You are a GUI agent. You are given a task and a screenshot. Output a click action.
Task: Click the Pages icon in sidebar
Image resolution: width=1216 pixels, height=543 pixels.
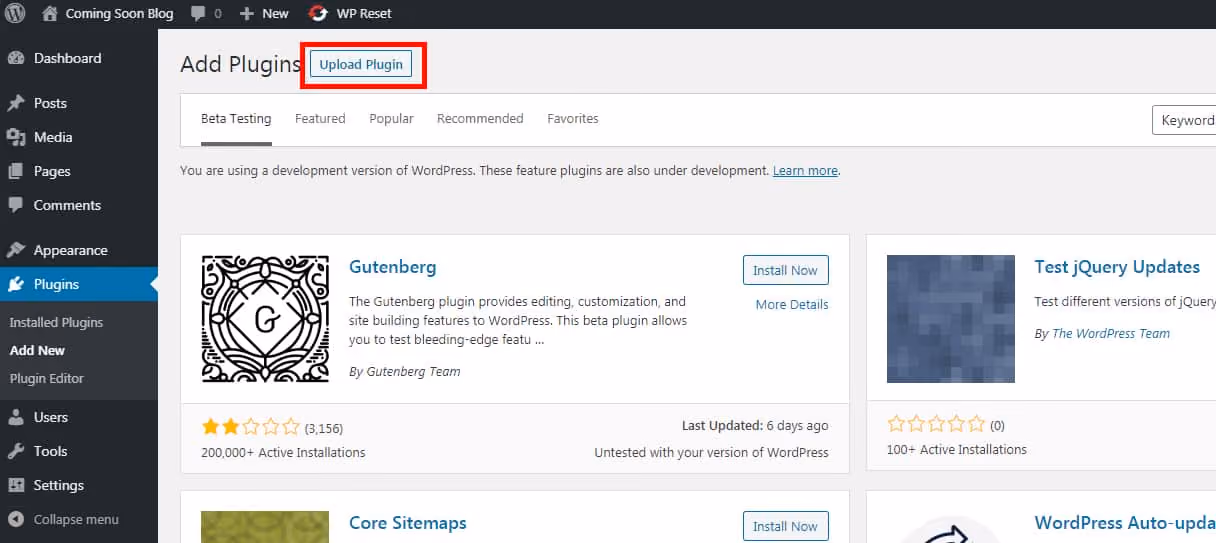pyautogui.click(x=16, y=171)
